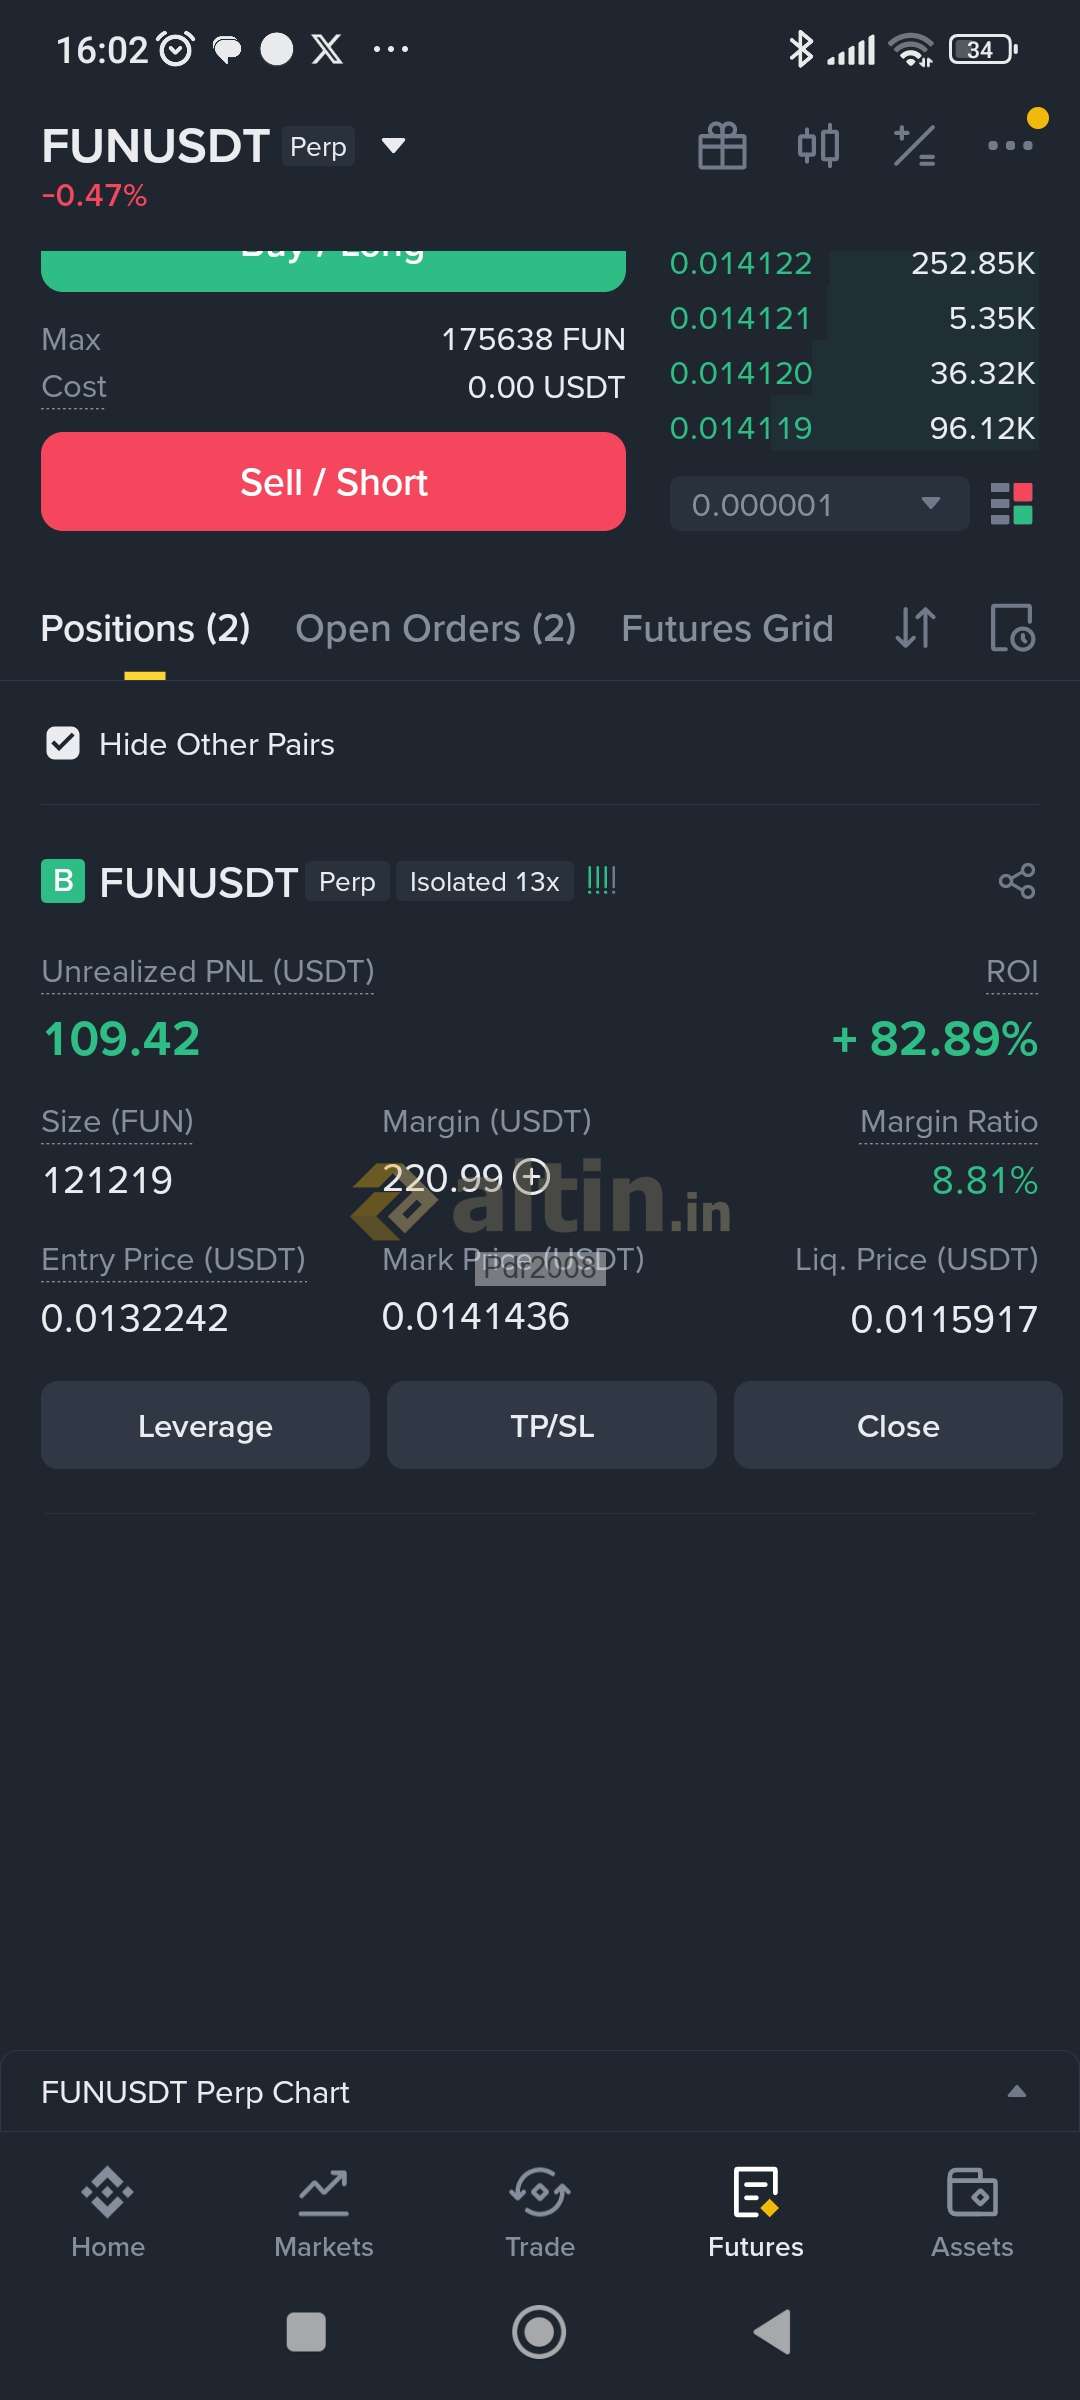Tap the sort positions arrows icon
Screen dimensions: 1080x2400
[915, 628]
